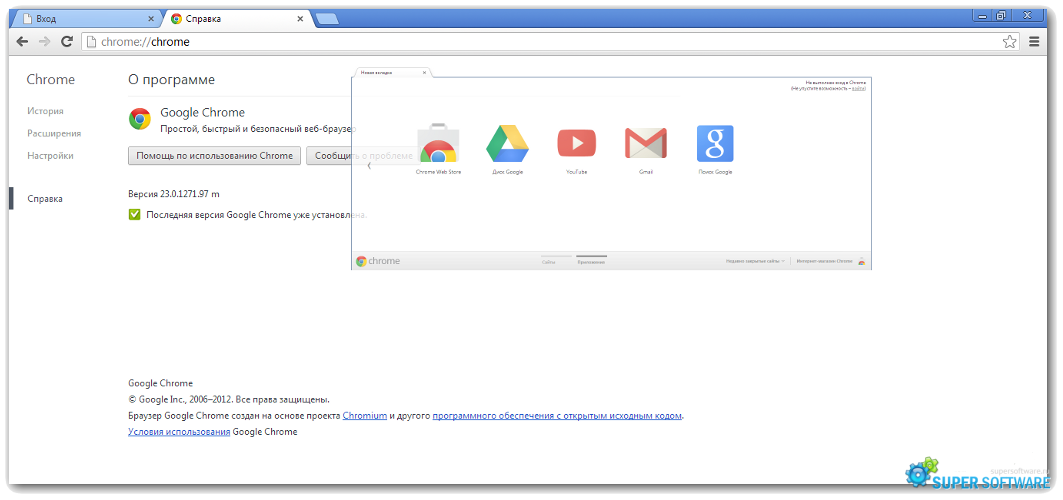
Task: Select Справка in the sidebar
Action: 45,199
